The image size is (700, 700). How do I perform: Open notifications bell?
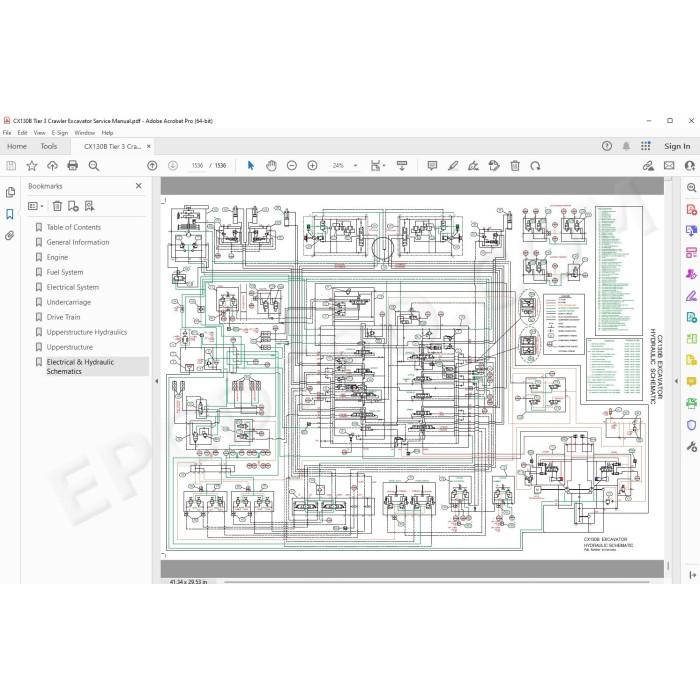(x=626, y=146)
